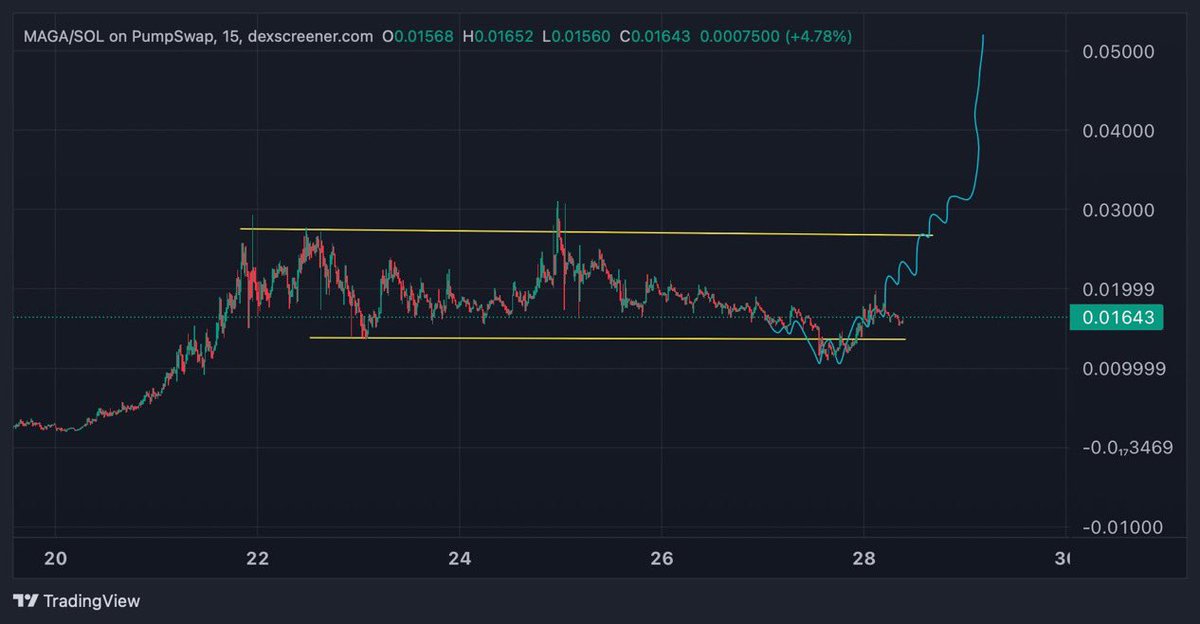Select the lower yellow support trendline
This screenshot has width=1200, height=624.
pos(607,339)
